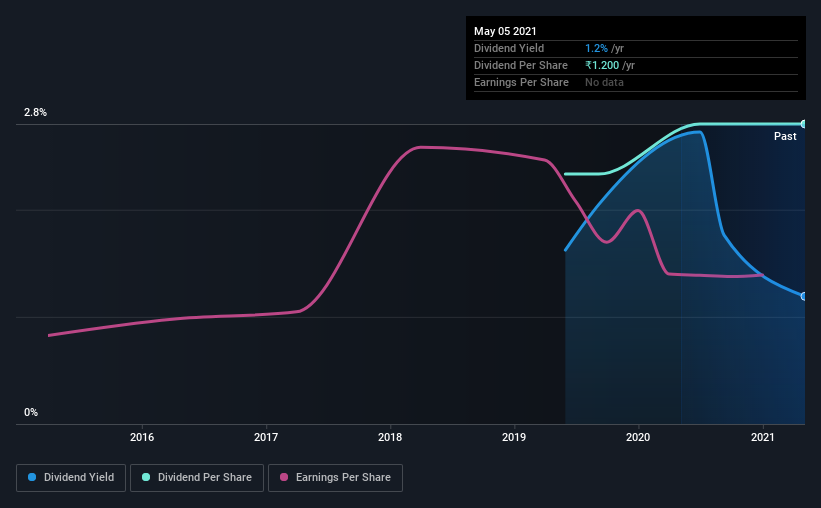The height and width of the screenshot is (508, 821).
Task: Select the 2019 axis label
Action: tap(514, 437)
